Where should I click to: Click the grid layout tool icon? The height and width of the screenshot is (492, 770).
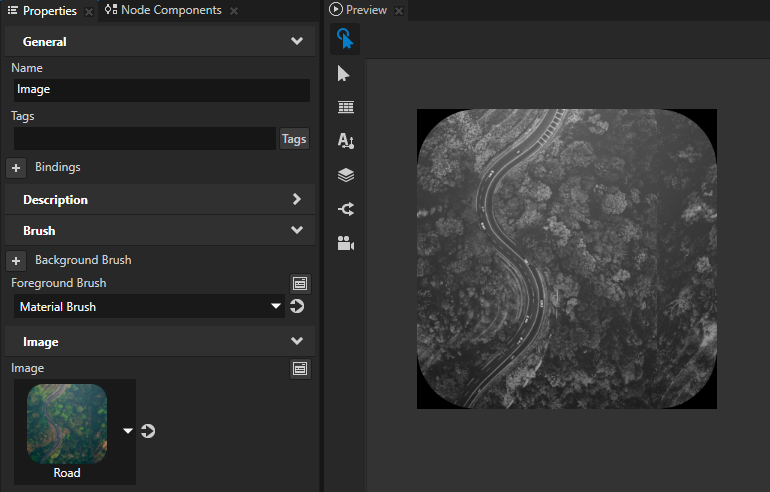point(345,107)
